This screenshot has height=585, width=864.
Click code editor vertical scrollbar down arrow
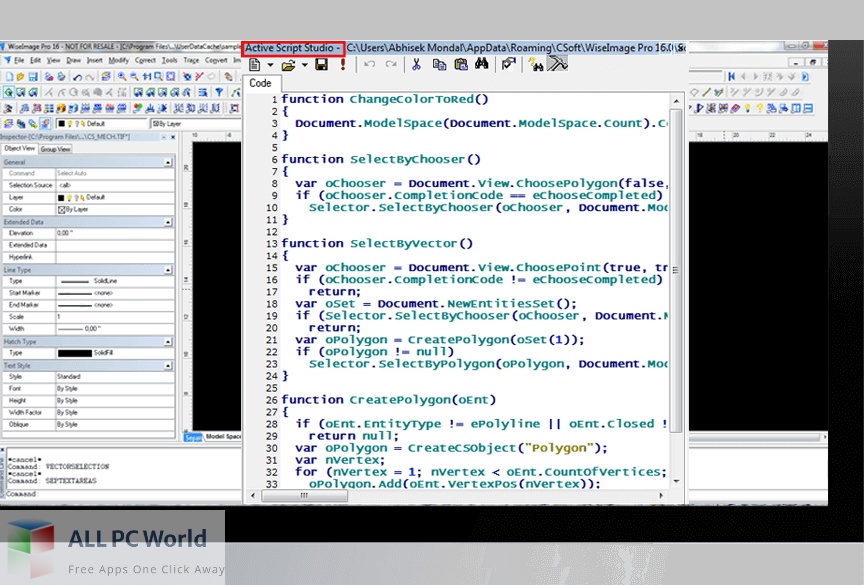676,481
